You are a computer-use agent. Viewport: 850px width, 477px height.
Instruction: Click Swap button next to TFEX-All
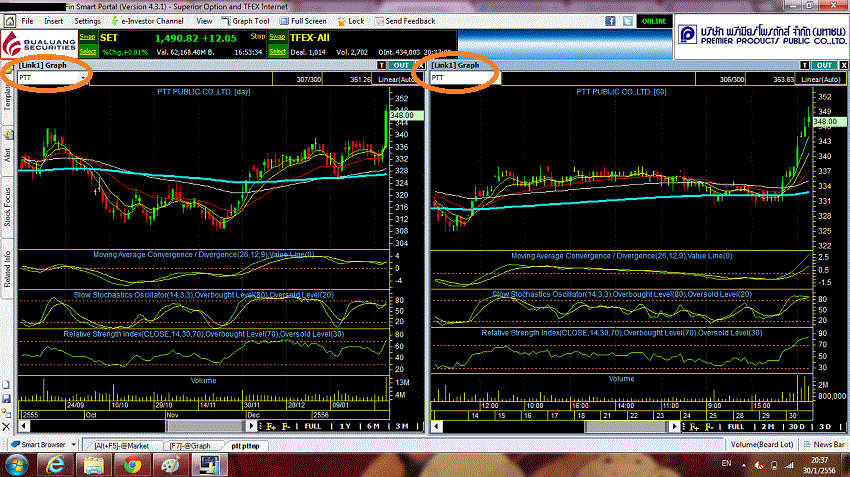pyautogui.click(x=277, y=37)
